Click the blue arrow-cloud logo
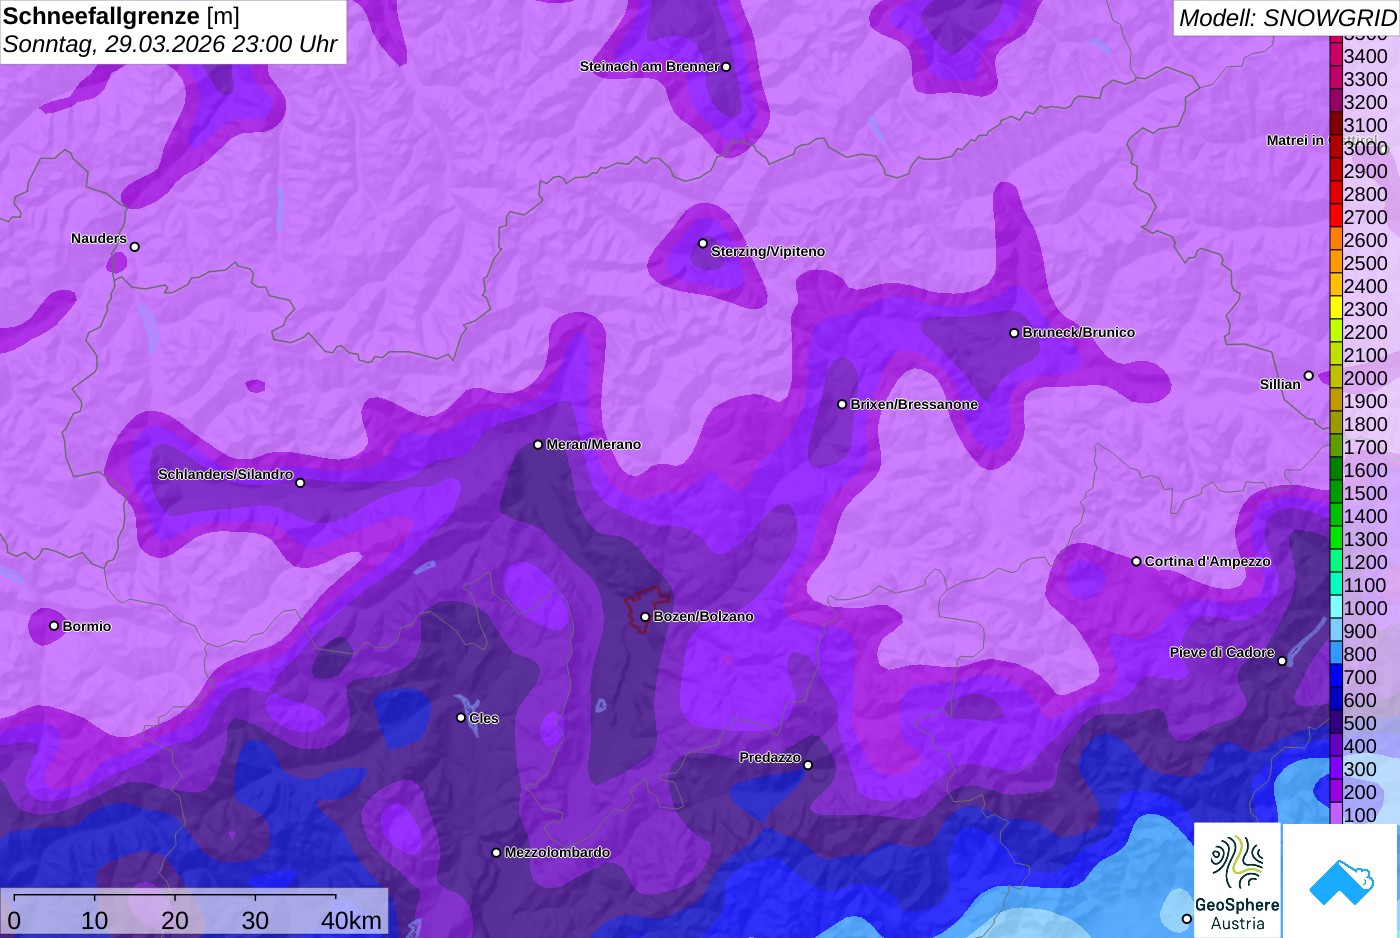The width and height of the screenshot is (1400, 938). 1341,881
